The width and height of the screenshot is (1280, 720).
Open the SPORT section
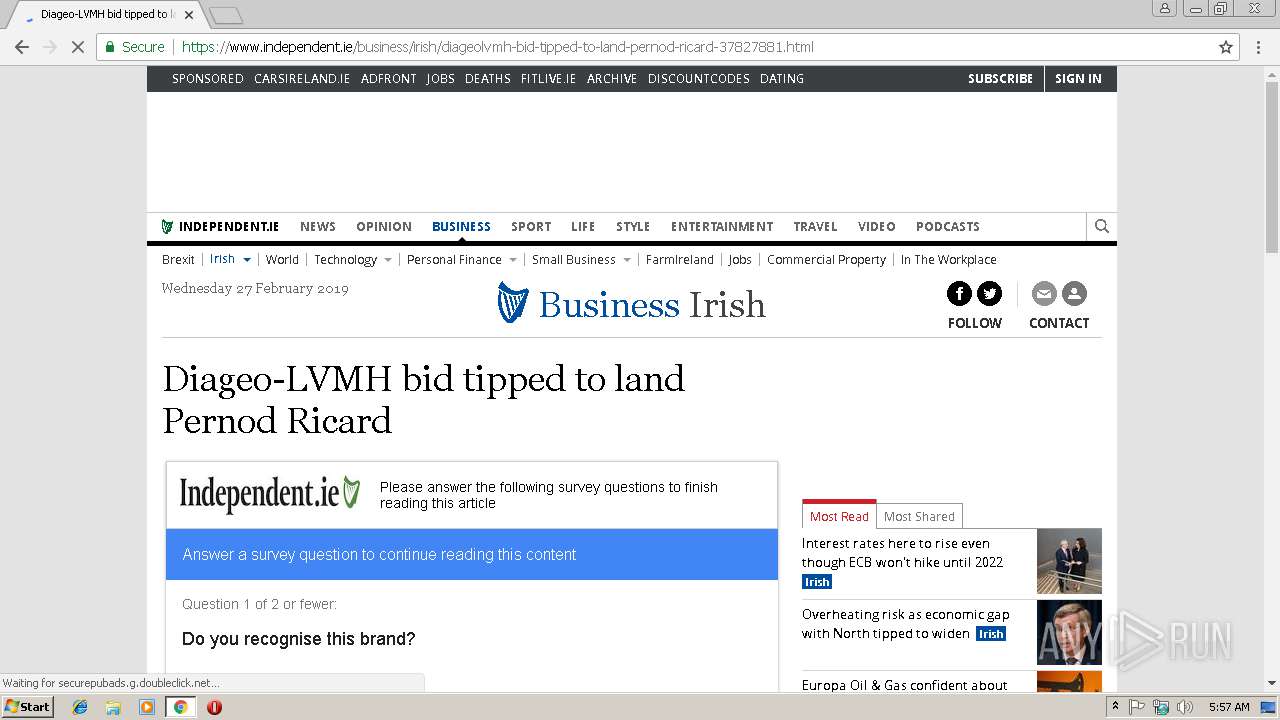531,226
